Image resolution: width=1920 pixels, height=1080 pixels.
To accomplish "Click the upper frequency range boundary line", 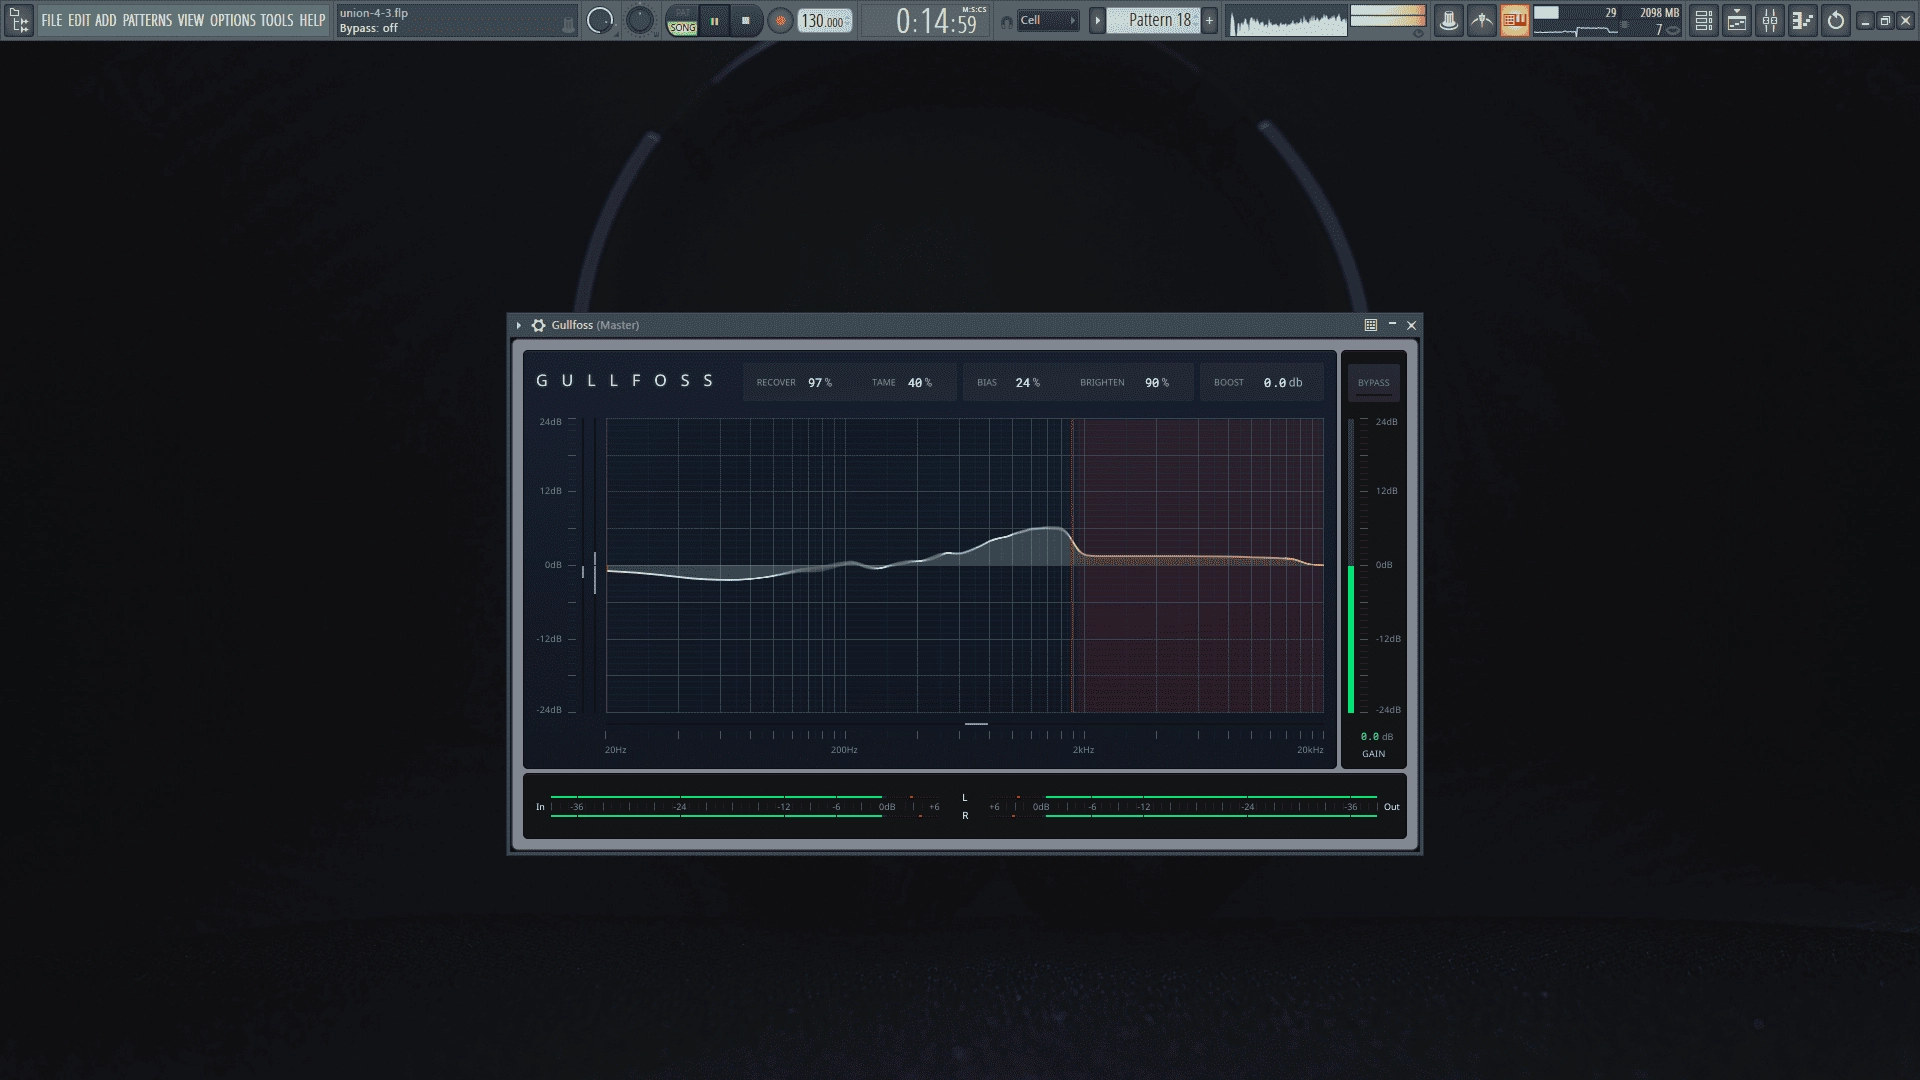I will point(1072,566).
